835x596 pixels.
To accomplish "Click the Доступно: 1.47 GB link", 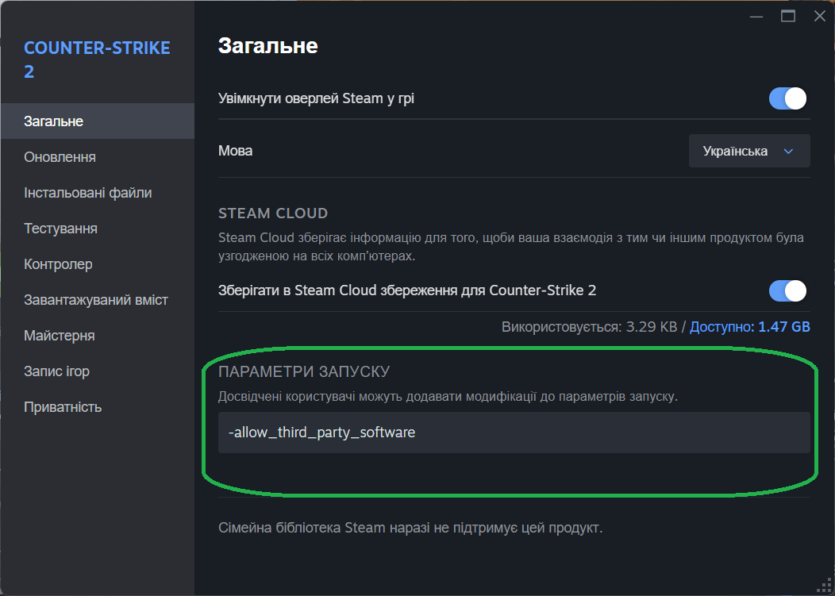I will pyautogui.click(x=750, y=327).
